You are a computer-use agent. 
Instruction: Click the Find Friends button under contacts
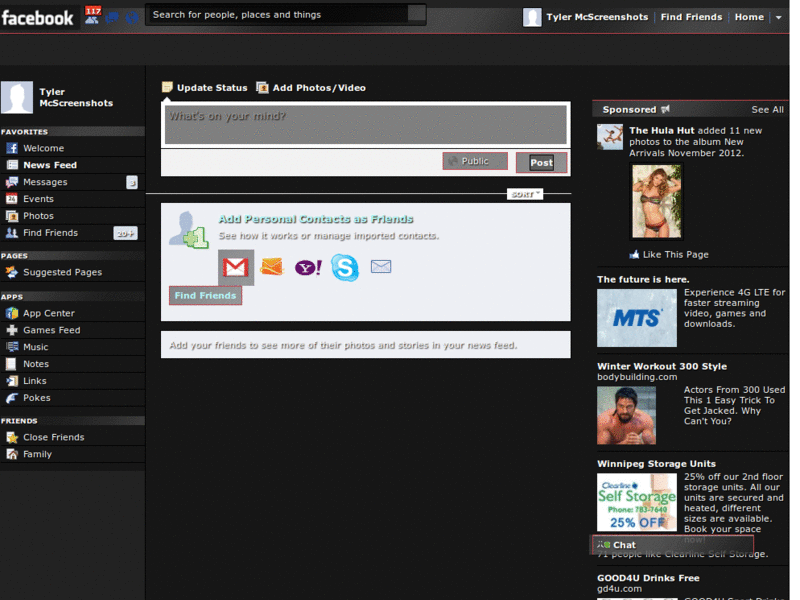click(206, 296)
